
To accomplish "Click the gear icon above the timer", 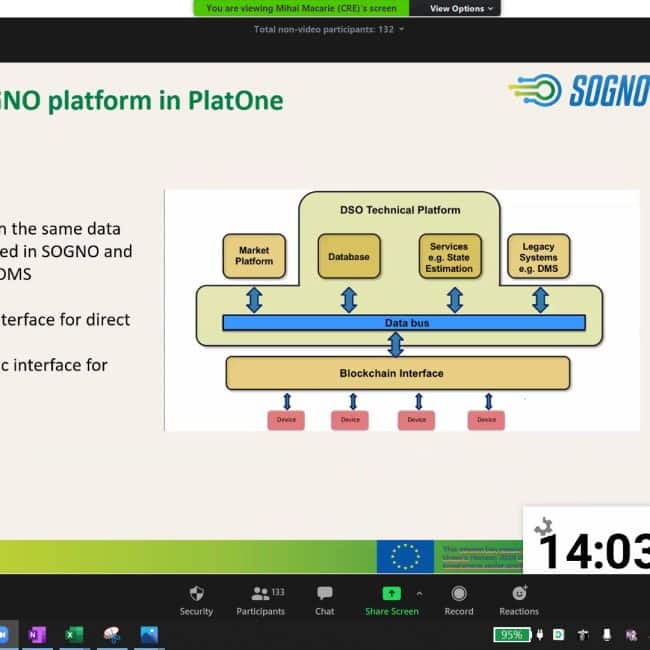I will 543,526.
